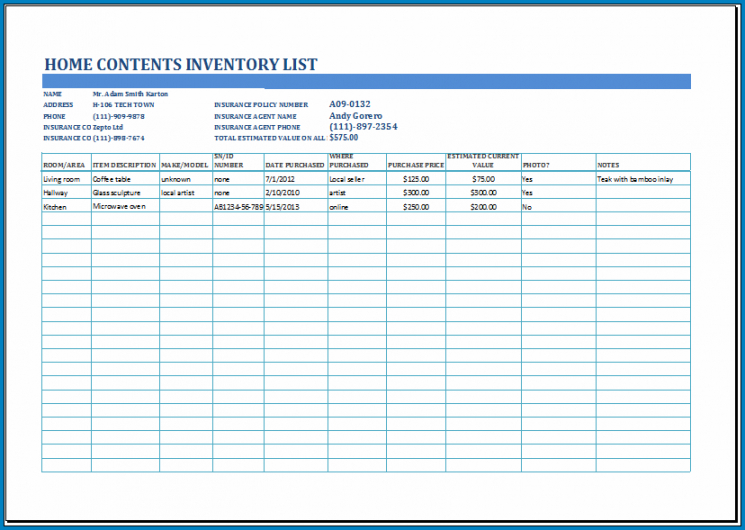
Task: Click the HOME CONTENTS INVENTORY LIST title
Action: (181, 64)
